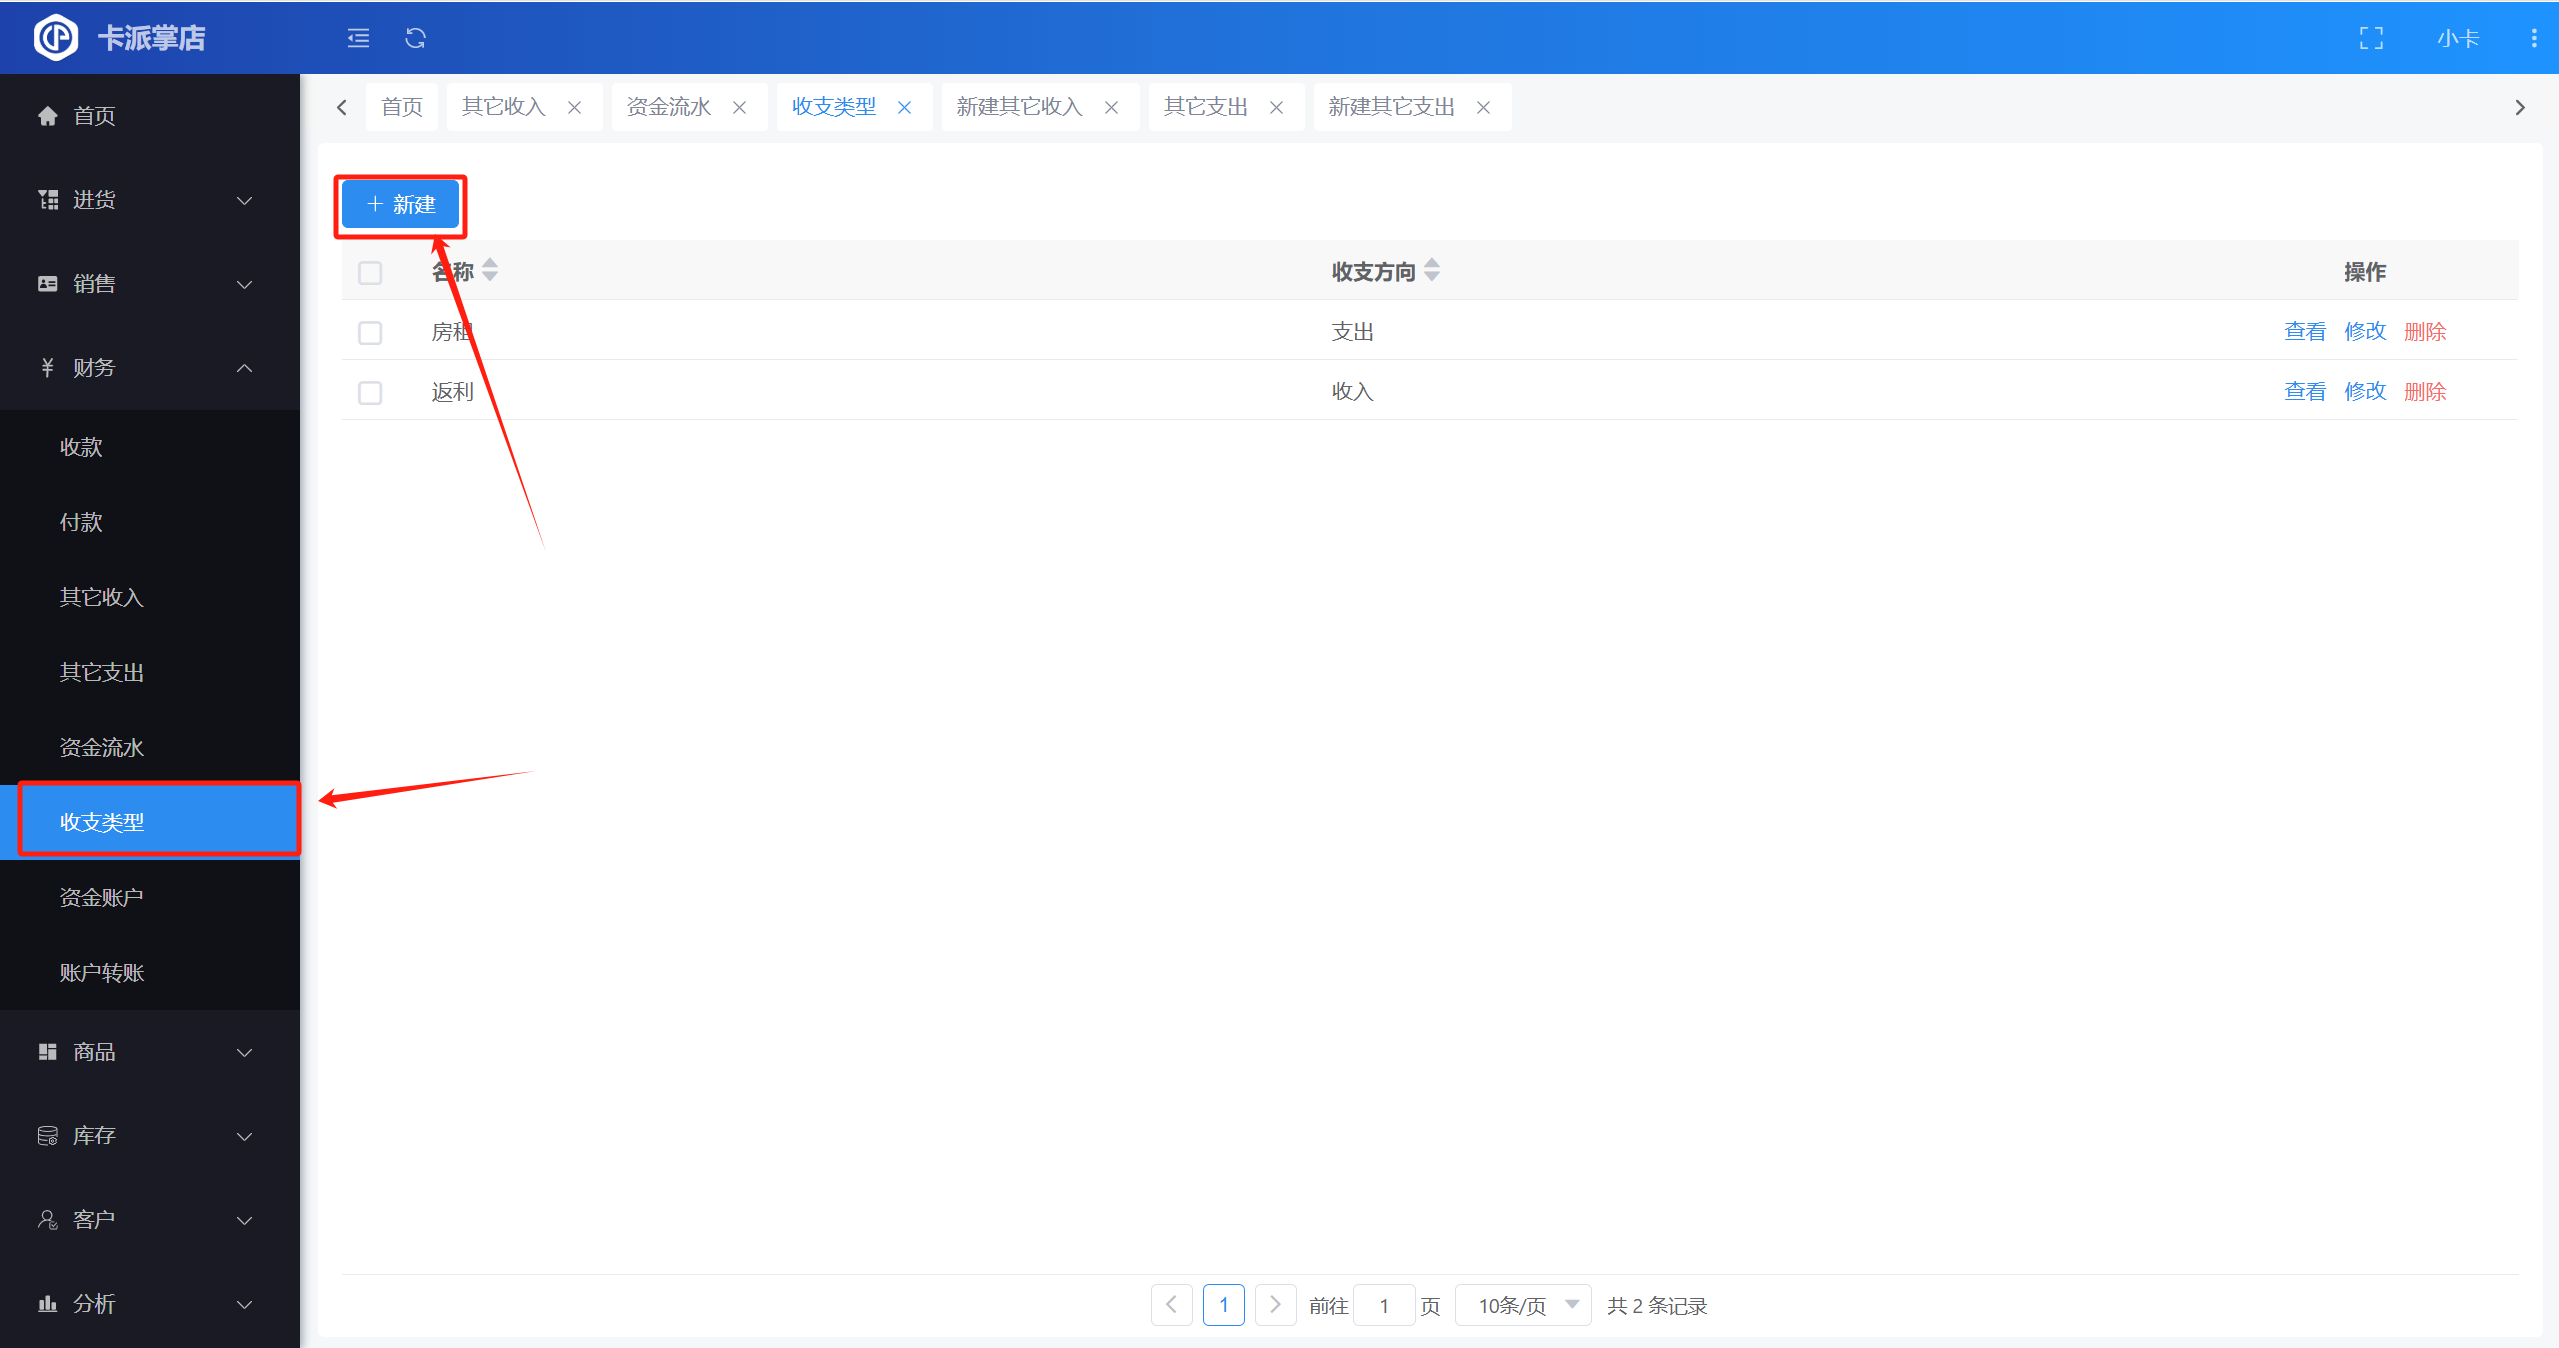The width and height of the screenshot is (2559, 1348).
Task: Click the page number input field
Action: click(1384, 1305)
